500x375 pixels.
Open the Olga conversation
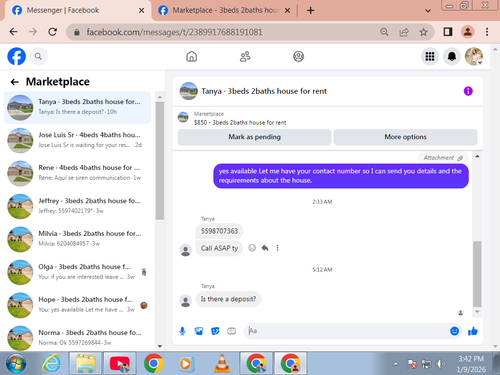[77, 272]
